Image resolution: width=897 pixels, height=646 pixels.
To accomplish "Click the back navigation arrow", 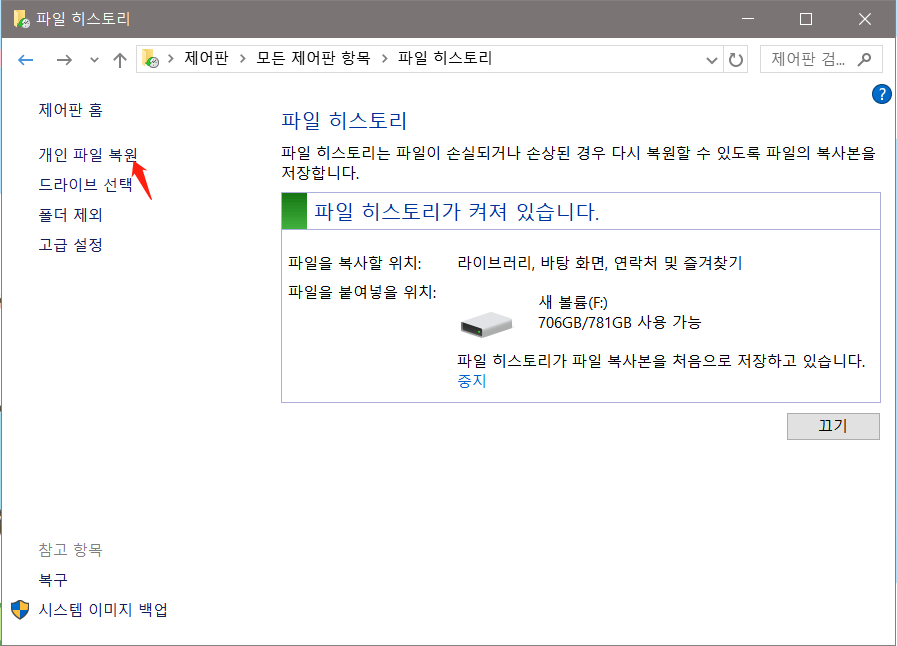I will tap(25, 59).
